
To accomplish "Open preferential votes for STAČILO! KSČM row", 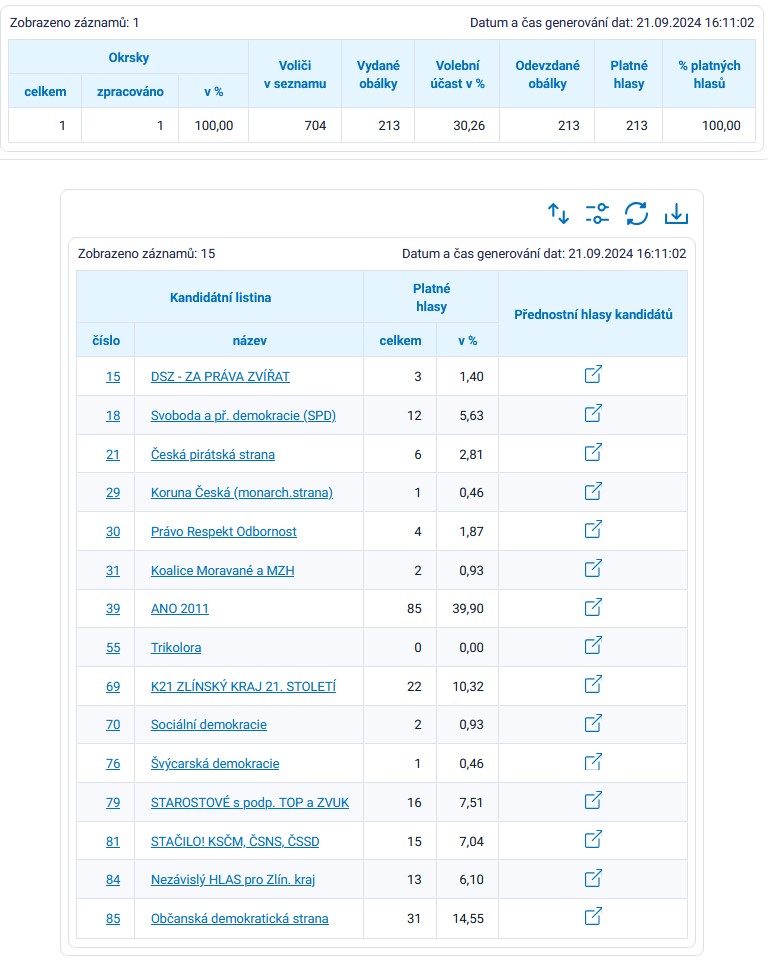I will (x=593, y=840).
